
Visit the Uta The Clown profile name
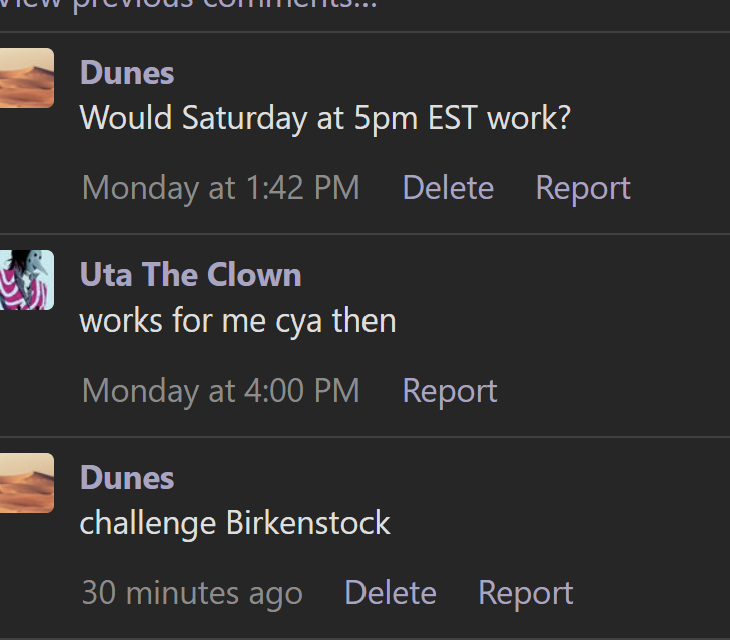(190, 275)
